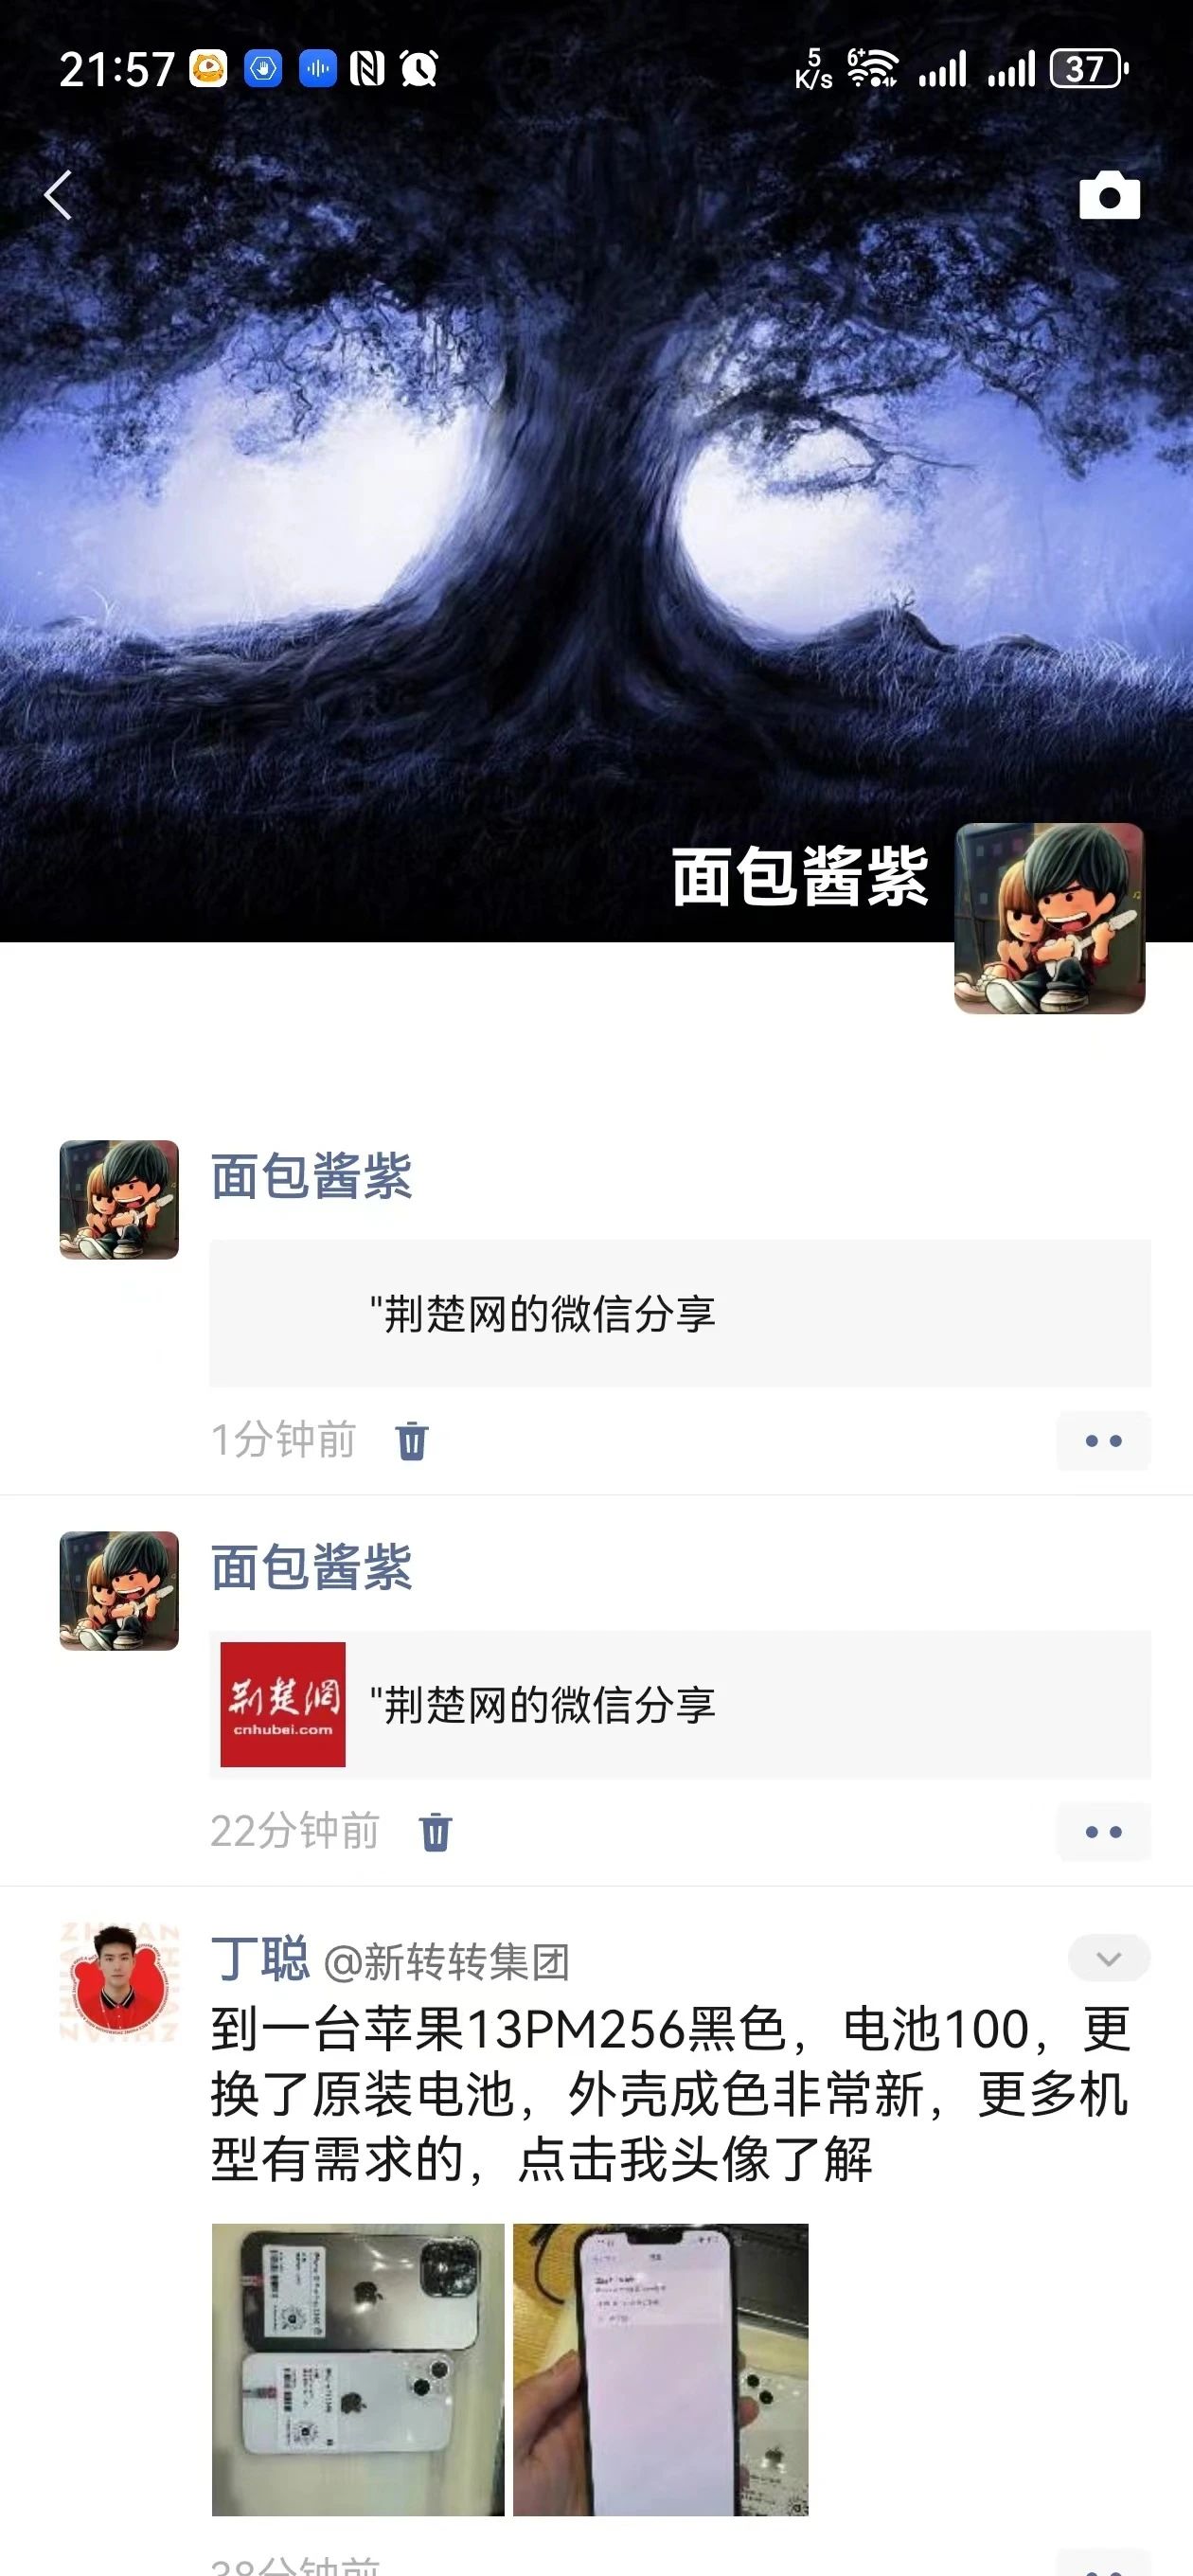Open the camera icon to post
Screen dimensions: 1193x2576
[x=1109, y=195]
